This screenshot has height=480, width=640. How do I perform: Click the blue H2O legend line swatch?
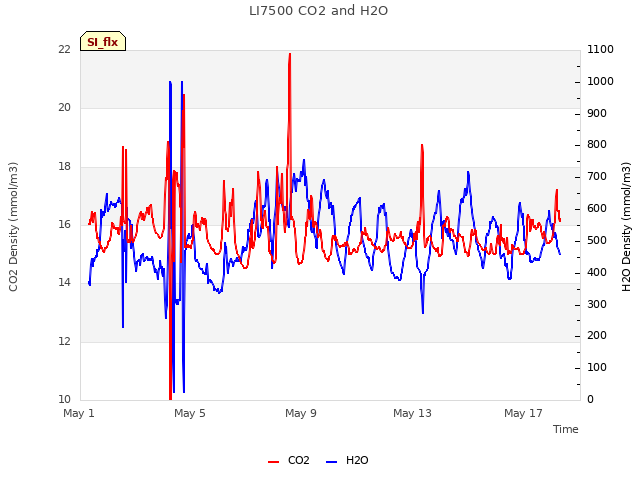click(x=332, y=462)
